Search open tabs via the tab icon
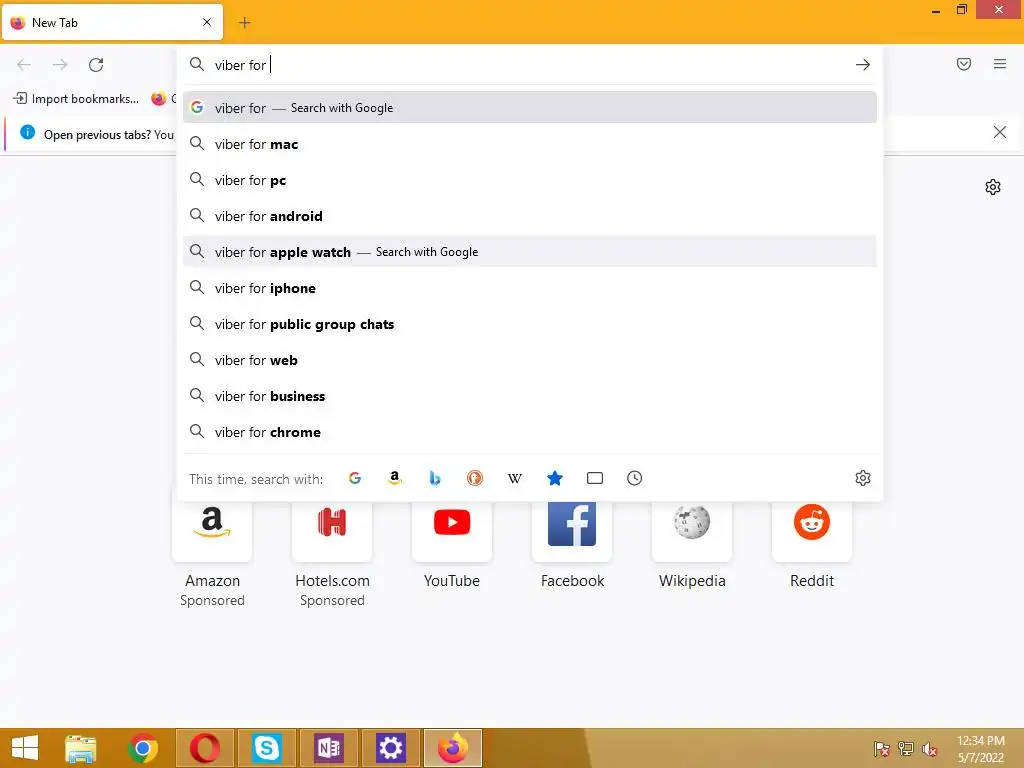 click(x=595, y=478)
